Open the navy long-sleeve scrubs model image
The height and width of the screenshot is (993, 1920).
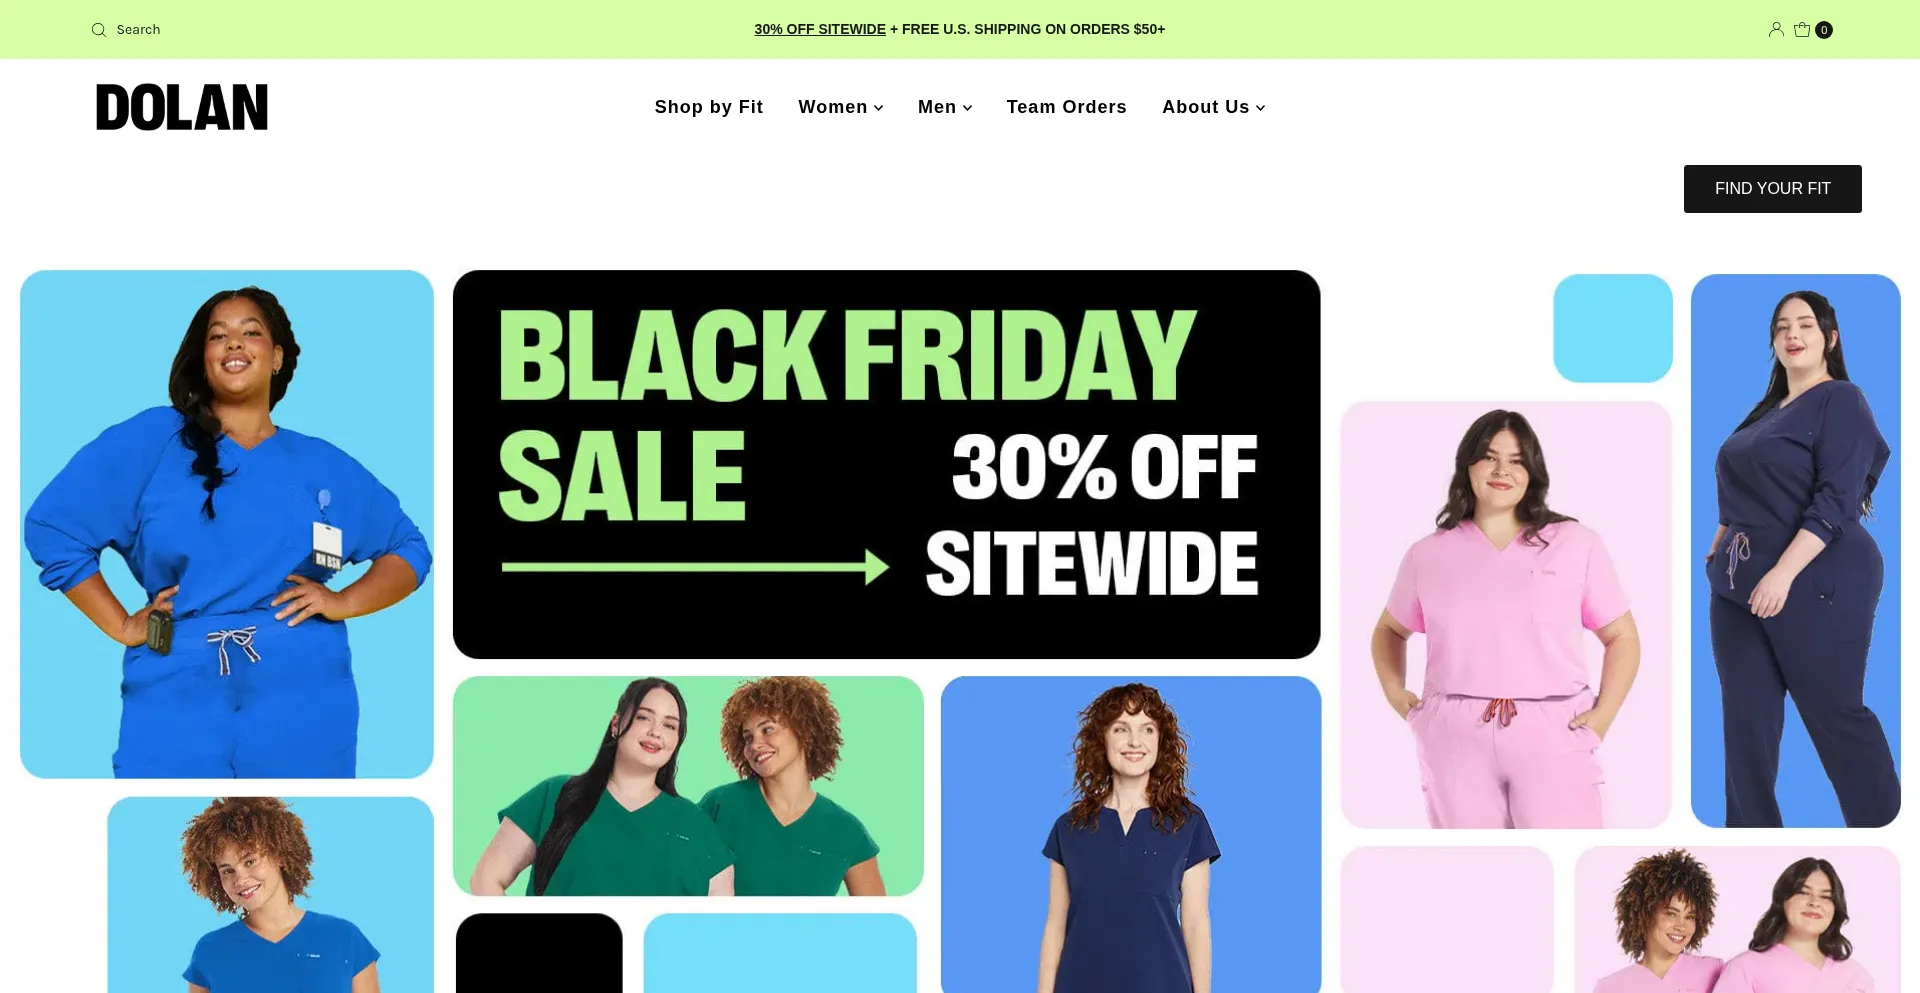(x=1796, y=551)
